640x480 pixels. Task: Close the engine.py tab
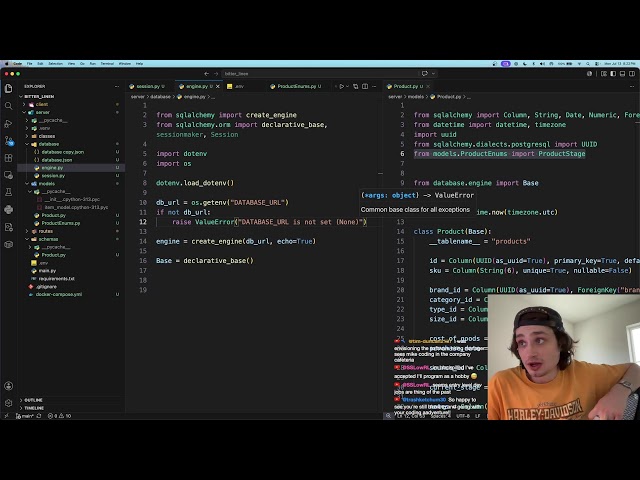pos(218,87)
